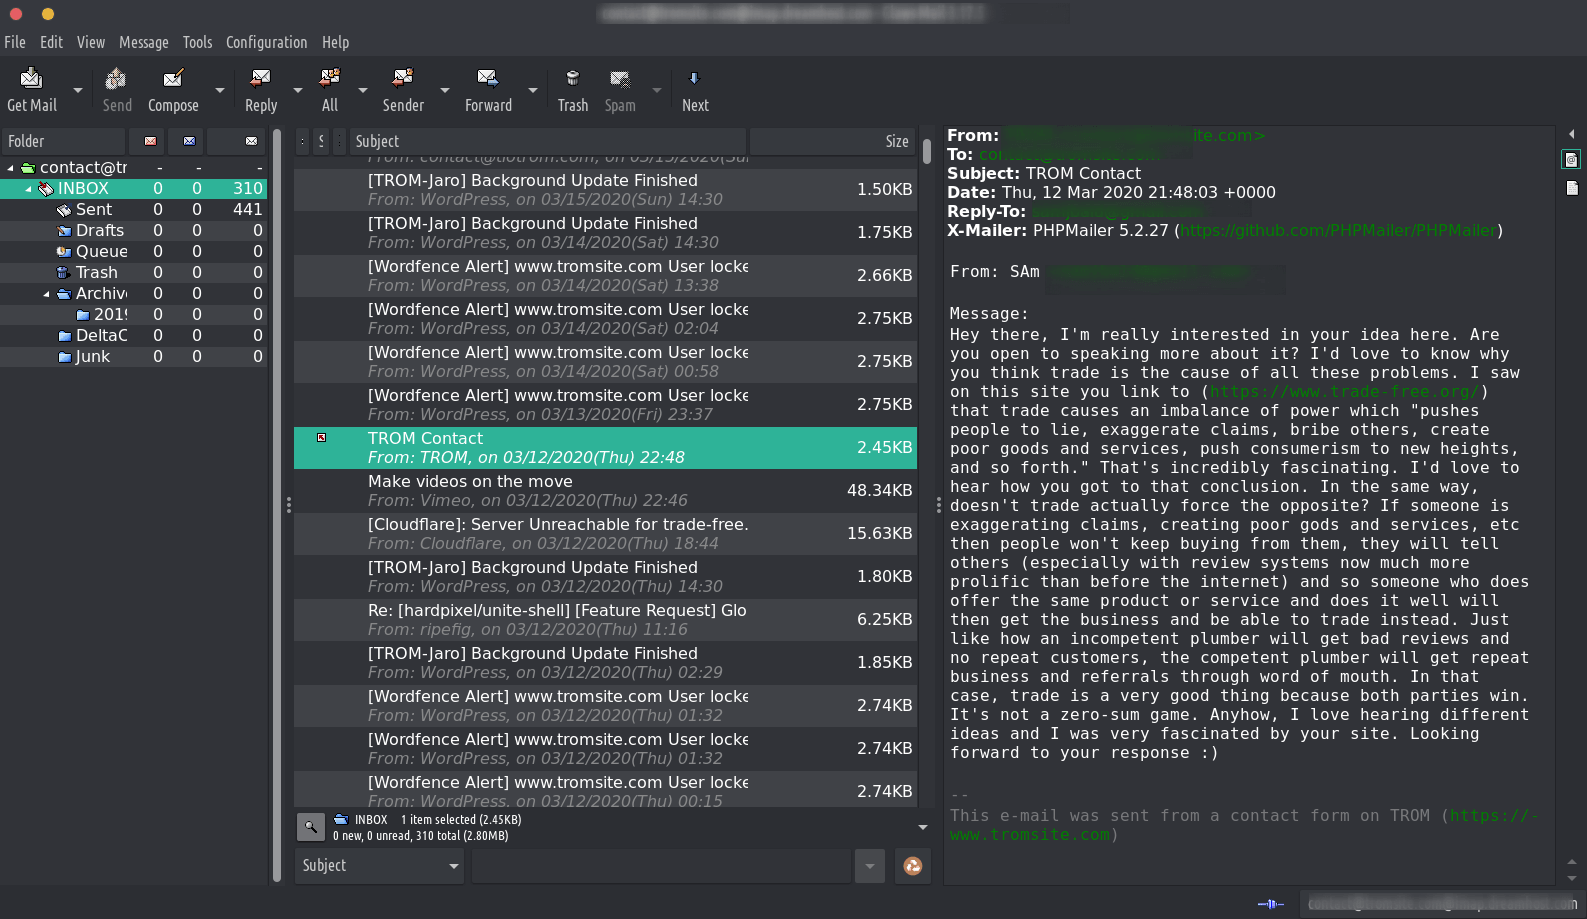The height and width of the screenshot is (919, 1587).
Task: Select the hardpixel/unite-shell feature request email
Action: [604, 620]
